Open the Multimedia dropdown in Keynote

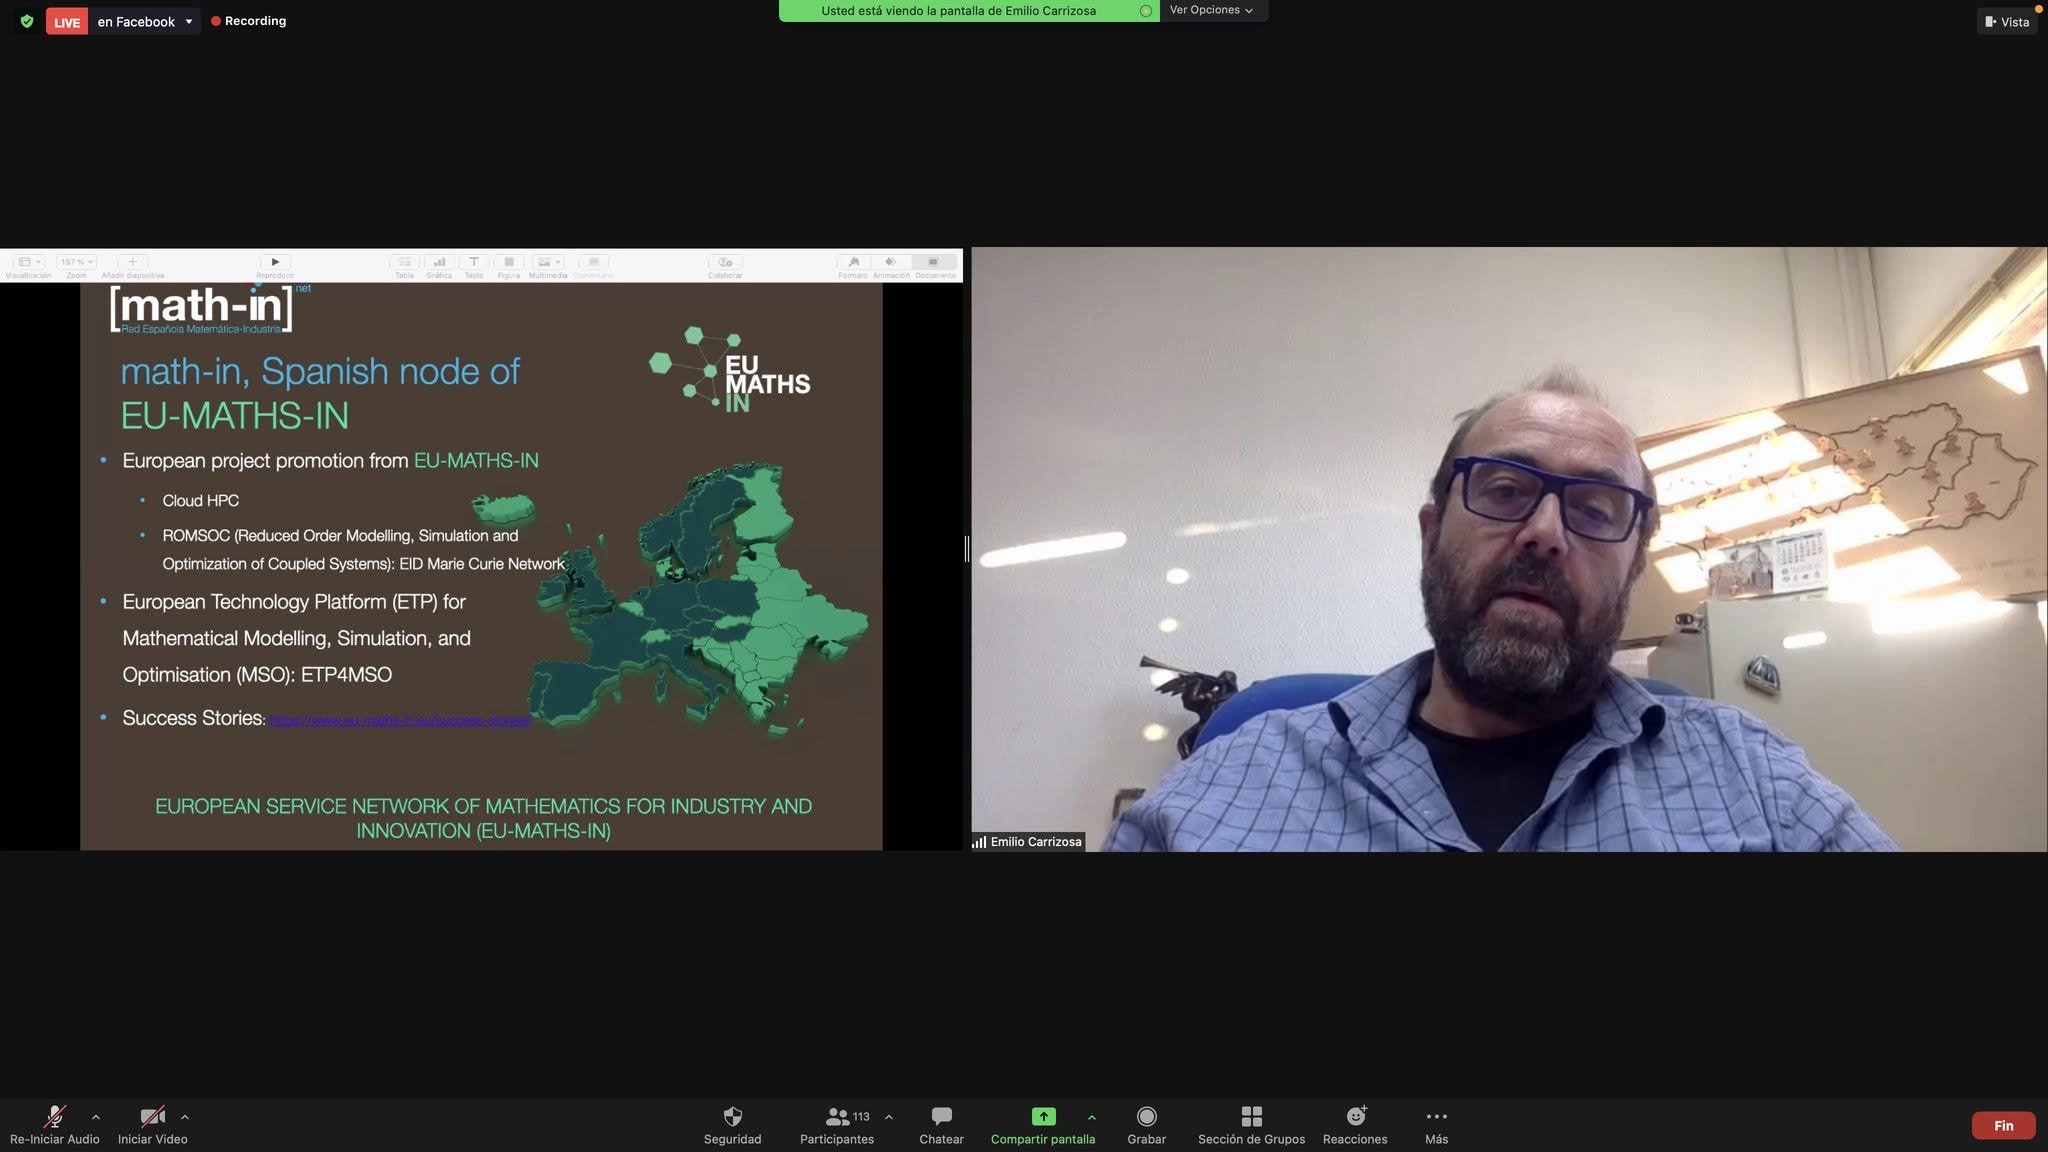coord(548,262)
